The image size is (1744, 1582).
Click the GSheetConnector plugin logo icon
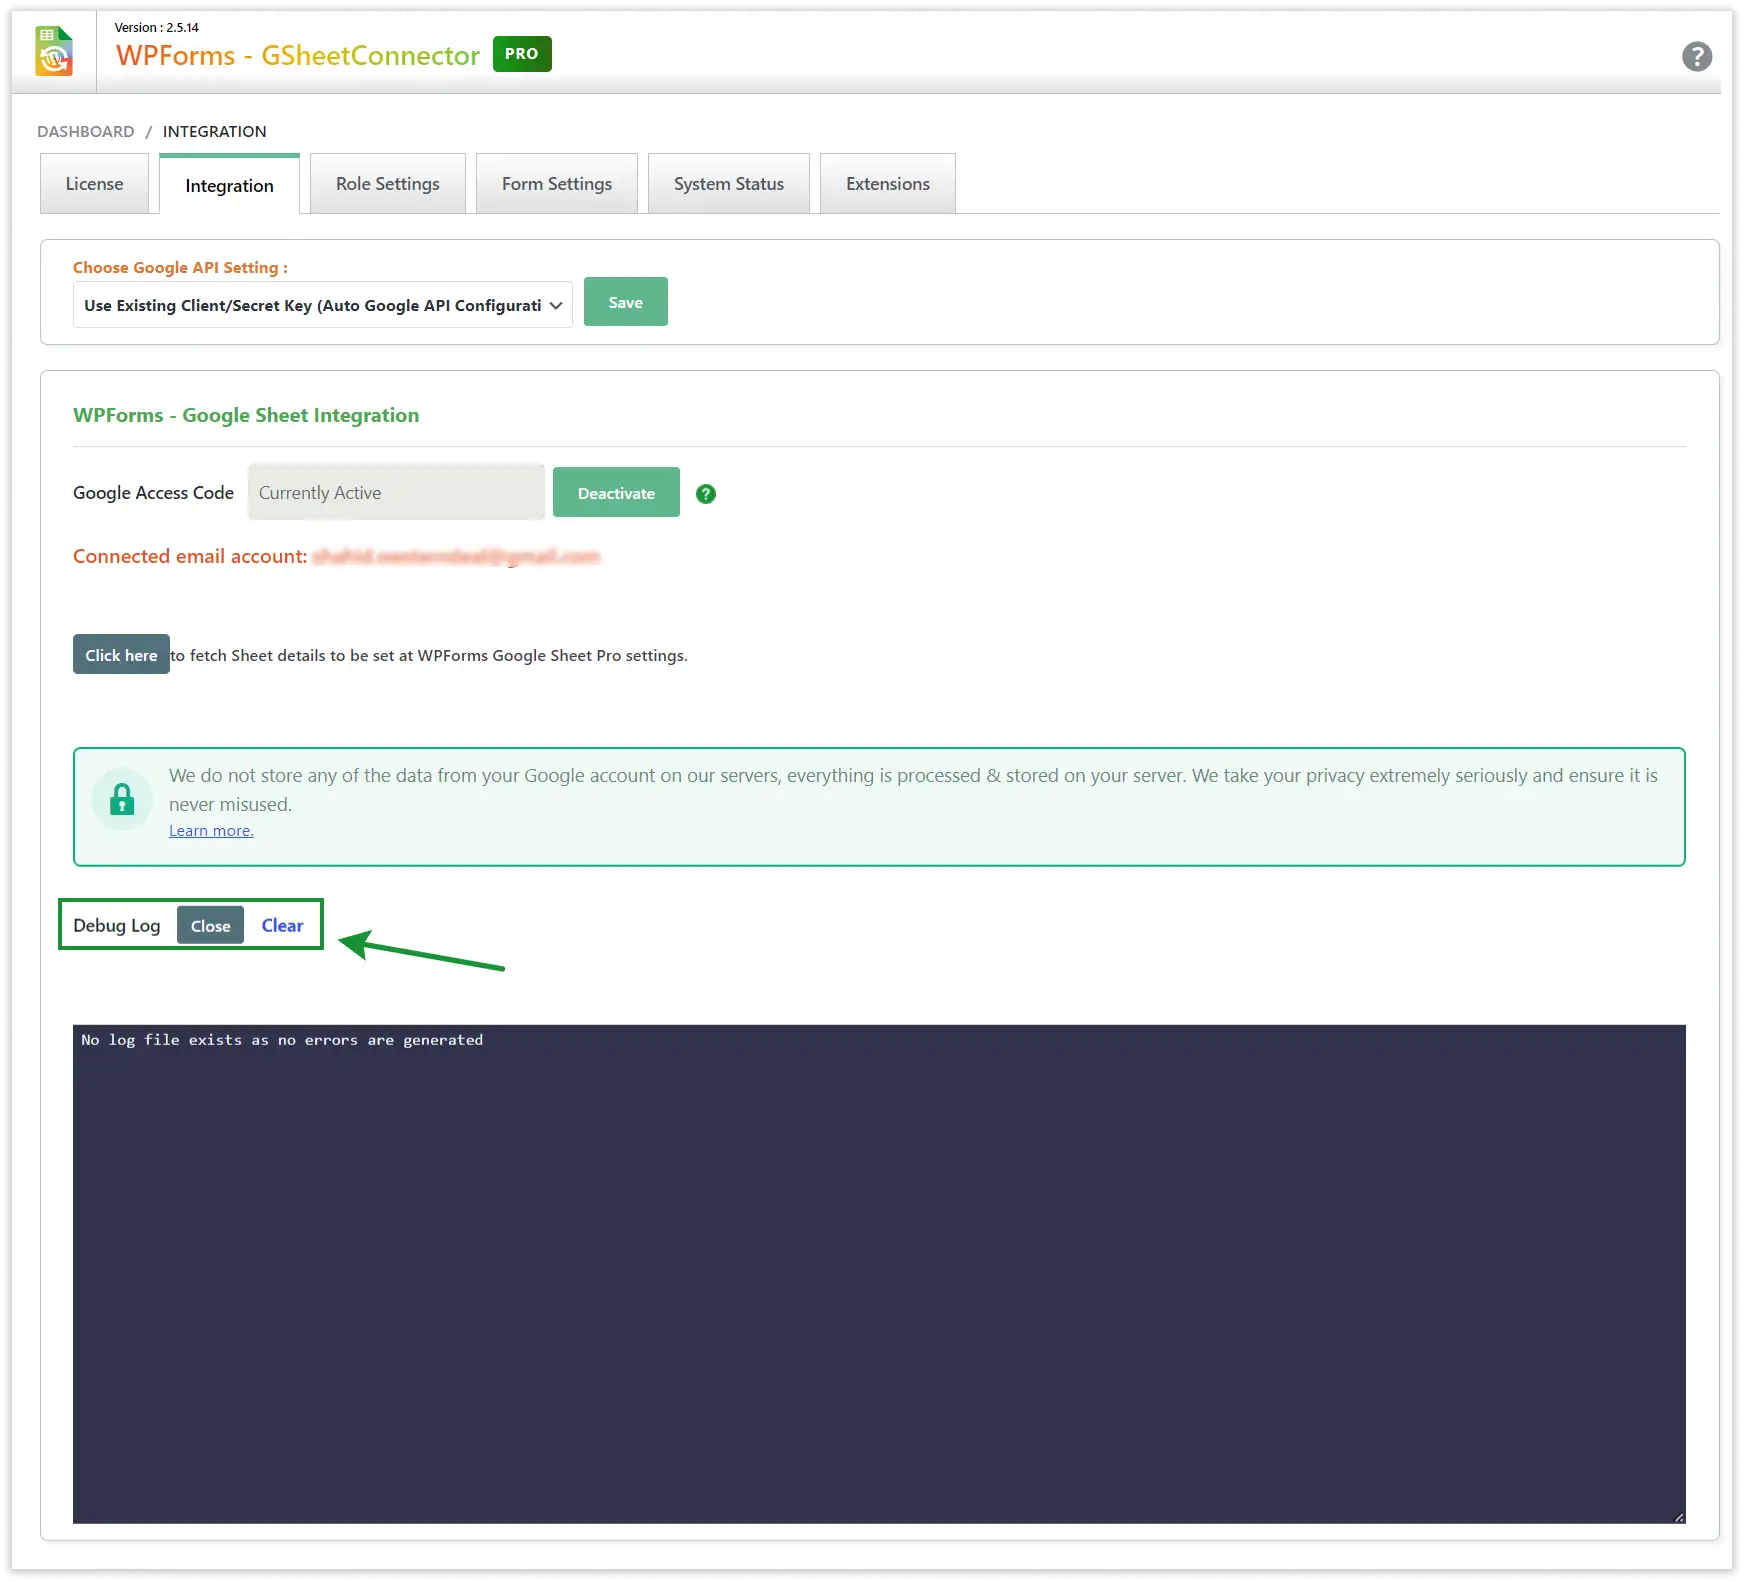[x=55, y=51]
